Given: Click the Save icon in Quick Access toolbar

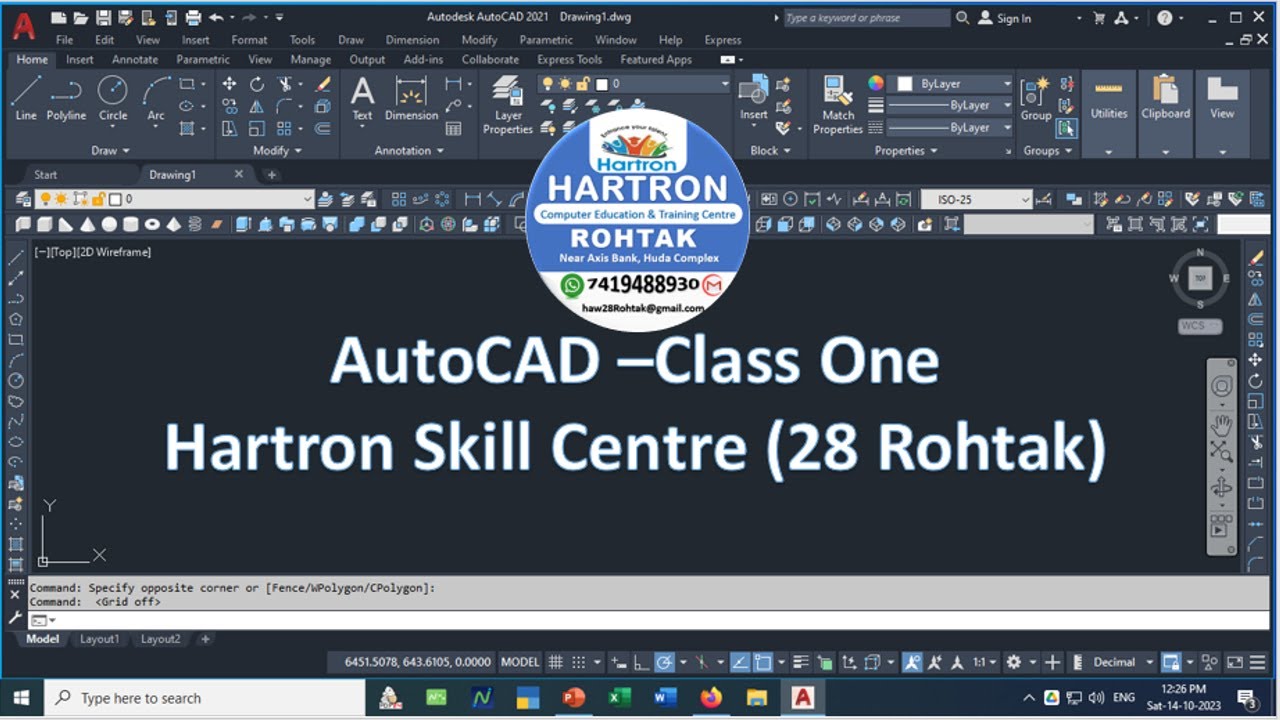Looking at the screenshot, I should click(103, 17).
